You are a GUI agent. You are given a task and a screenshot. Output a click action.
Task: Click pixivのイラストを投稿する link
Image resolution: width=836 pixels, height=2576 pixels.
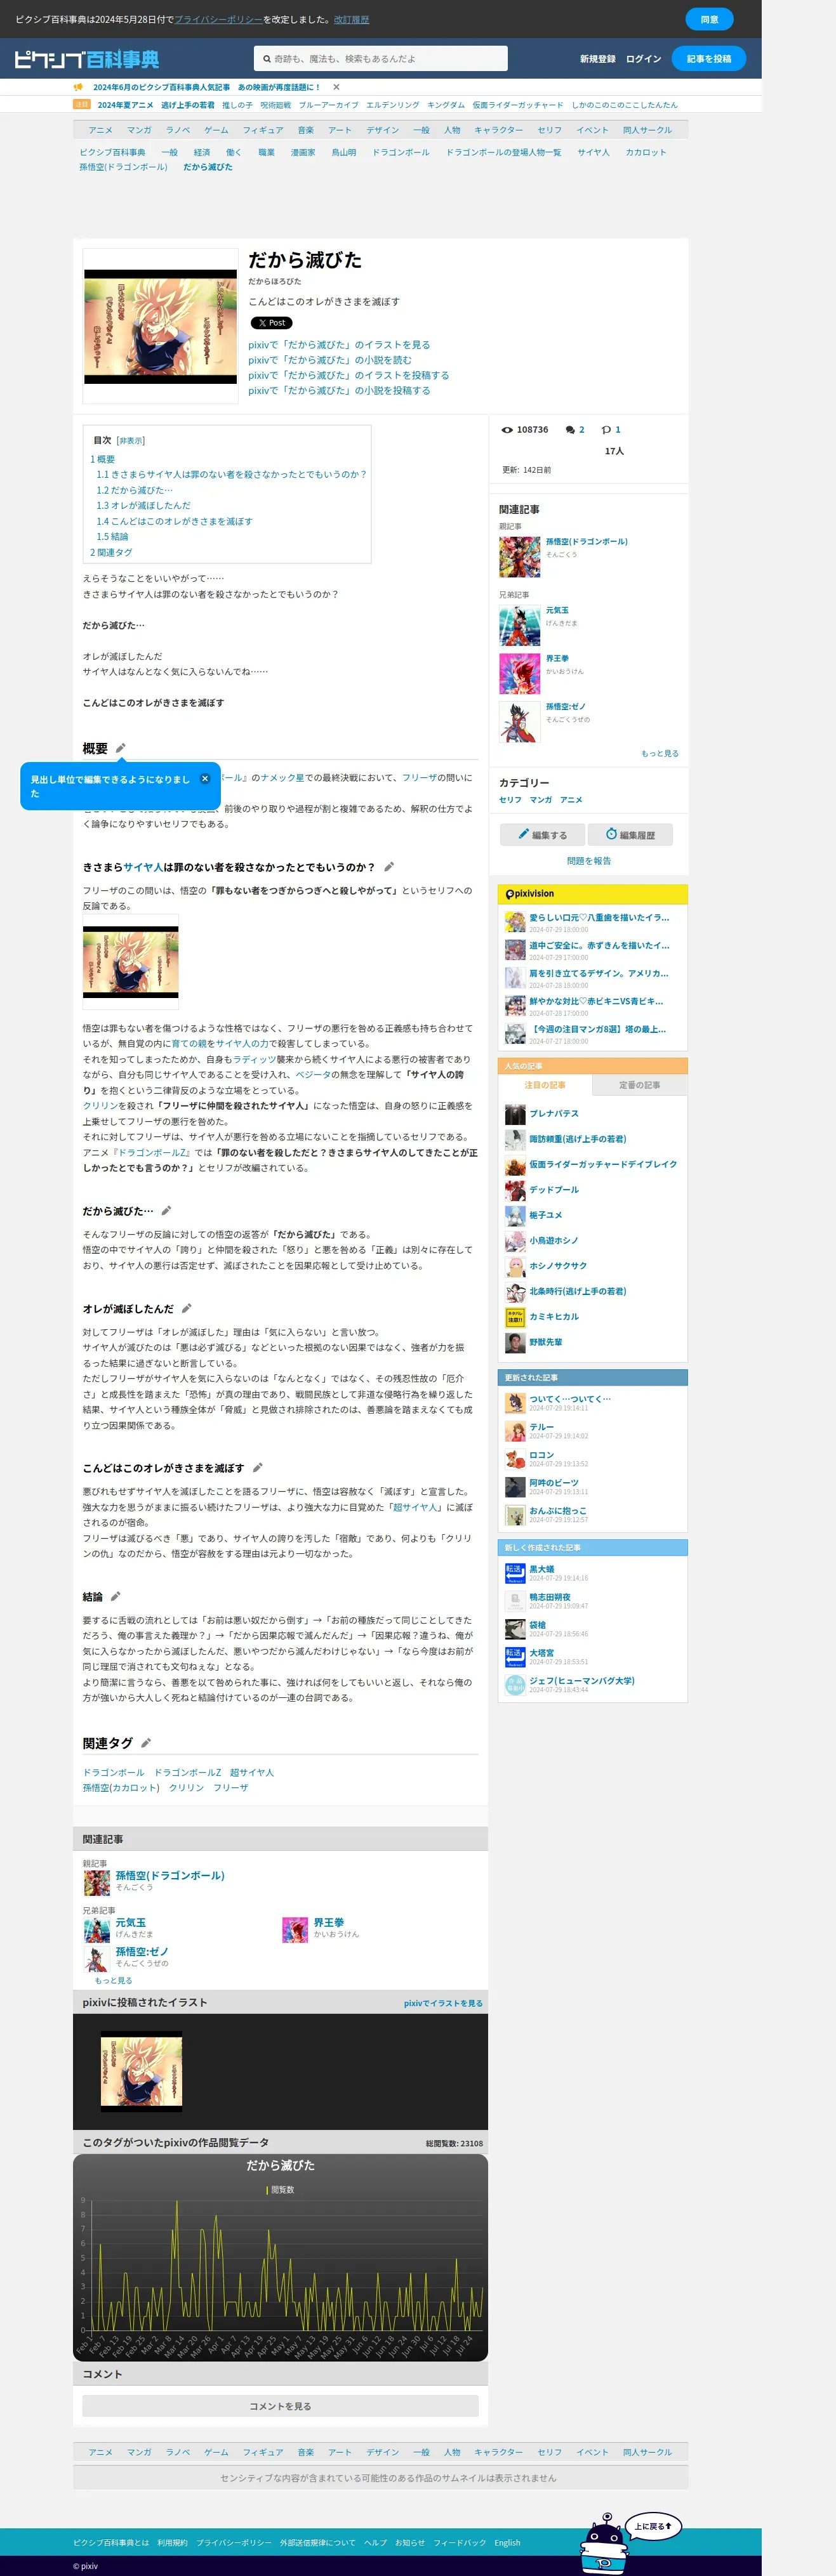(348, 375)
